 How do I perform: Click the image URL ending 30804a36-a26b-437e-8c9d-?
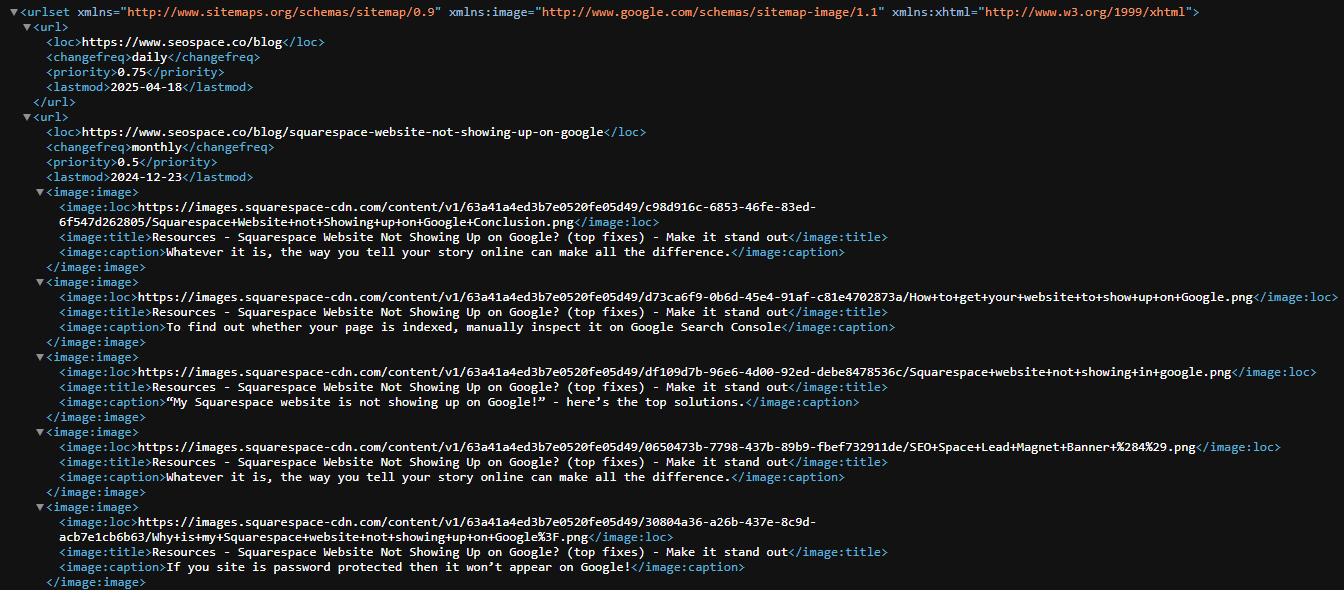477,522
